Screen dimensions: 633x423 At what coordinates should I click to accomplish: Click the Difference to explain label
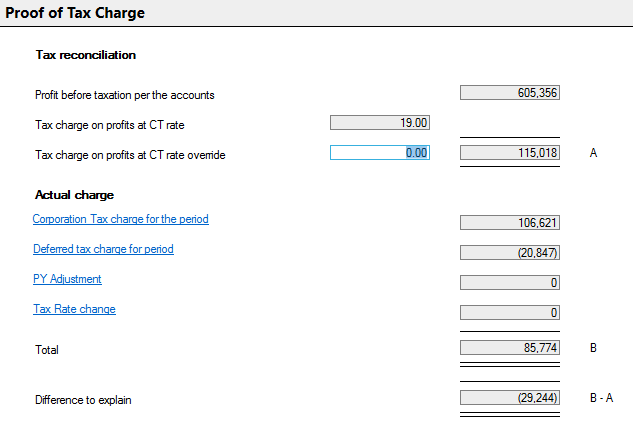point(83,400)
